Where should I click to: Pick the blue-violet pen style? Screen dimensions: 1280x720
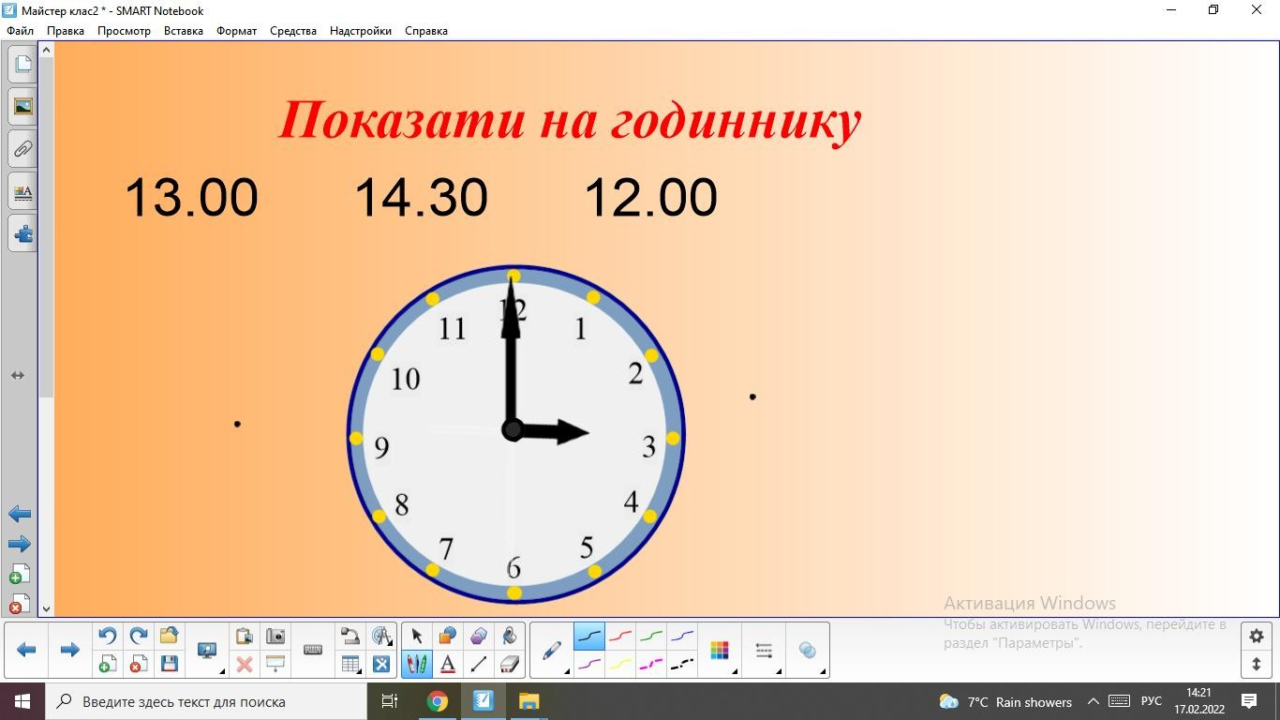click(x=682, y=636)
